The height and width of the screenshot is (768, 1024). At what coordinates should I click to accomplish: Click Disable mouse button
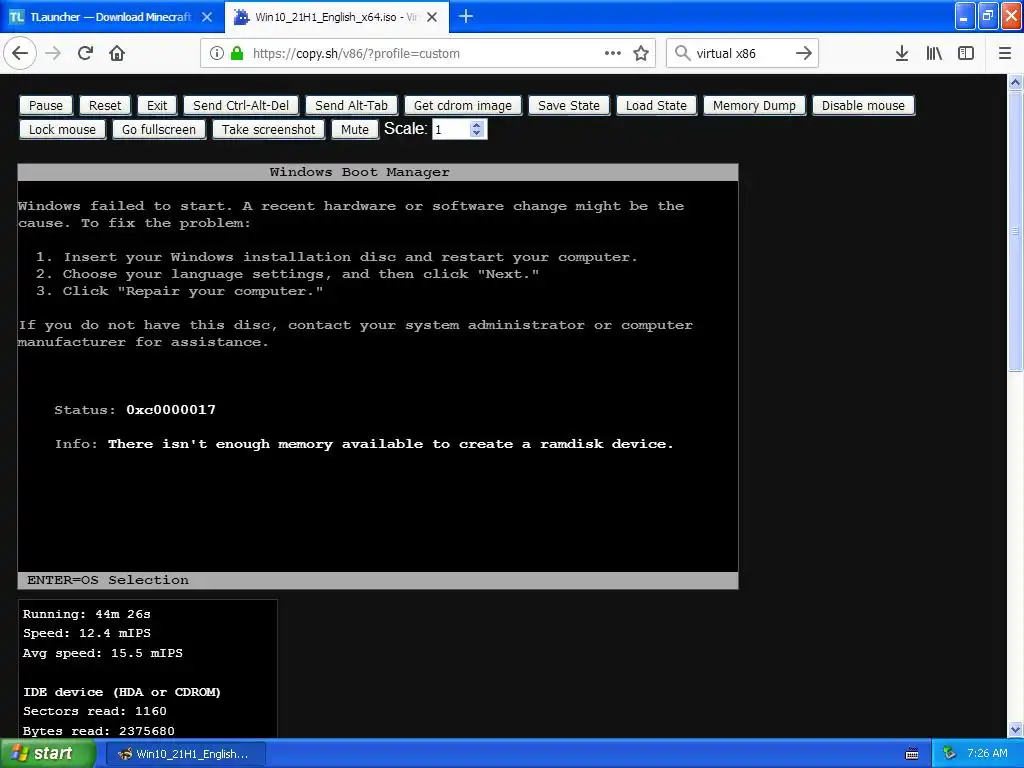(x=863, y=105)
